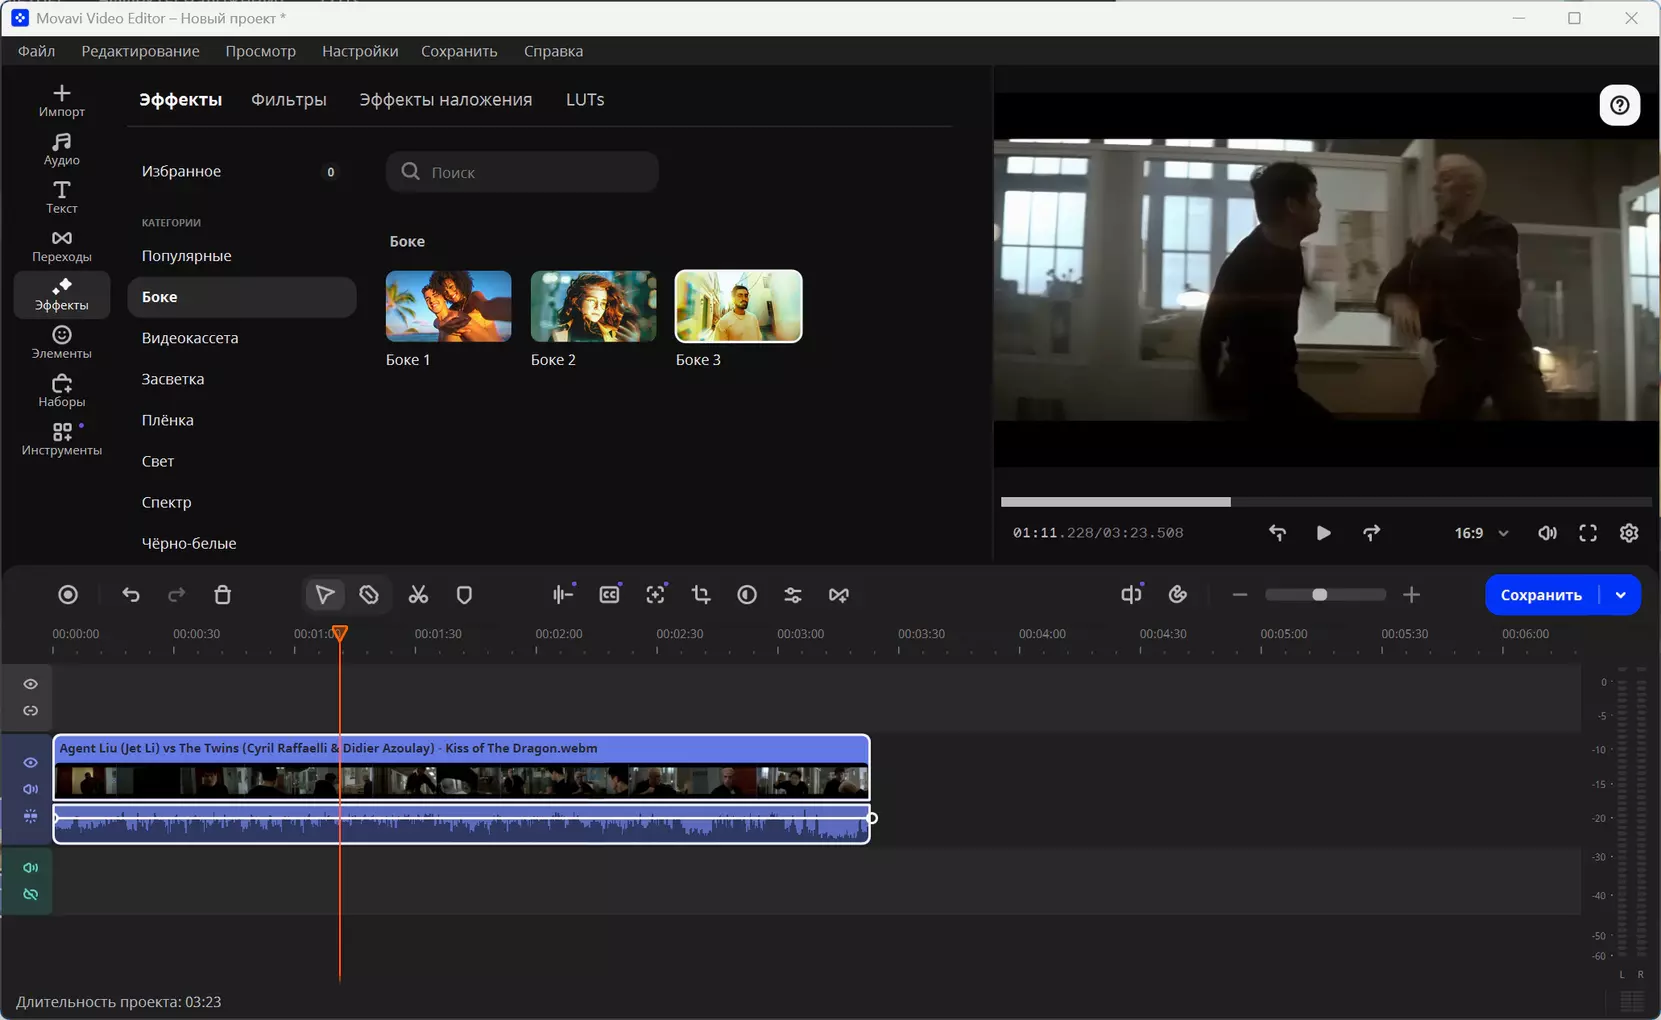
Task: Open the Аудио library in the sidebar
Action: [62, 149]
